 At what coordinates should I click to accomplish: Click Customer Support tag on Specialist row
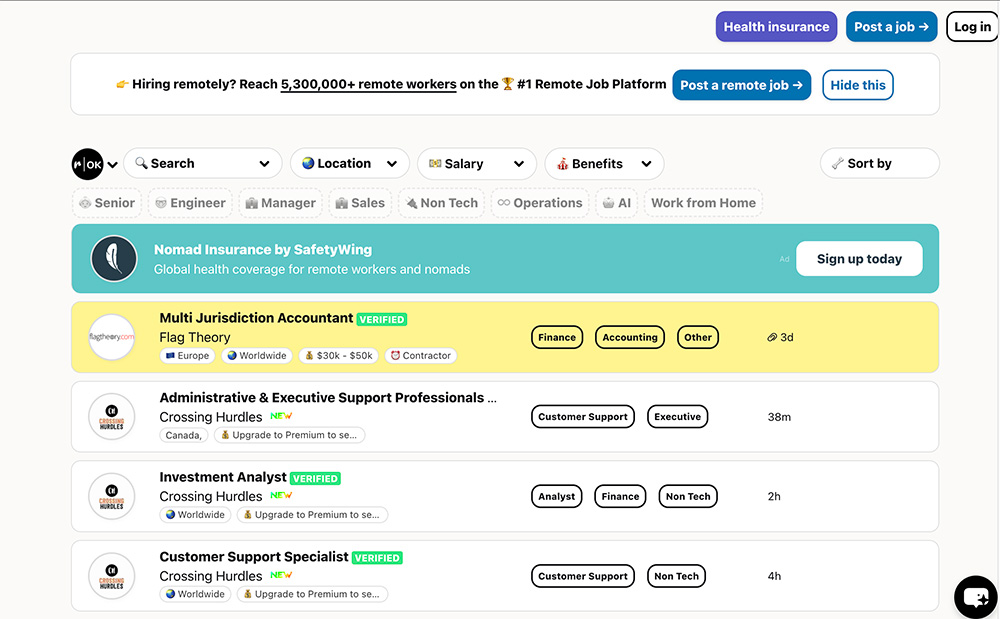pyautogui.click(x=583, y=576)
